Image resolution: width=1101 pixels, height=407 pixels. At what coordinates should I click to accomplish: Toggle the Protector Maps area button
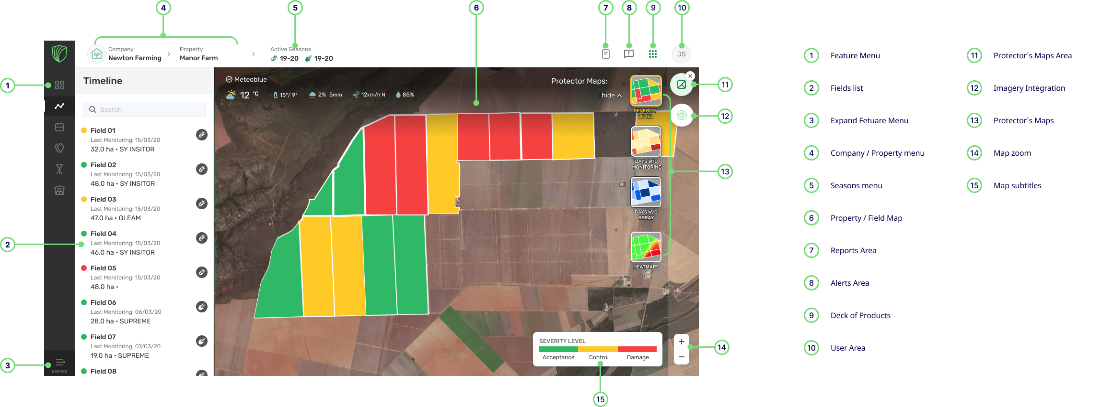pos(681,85)
